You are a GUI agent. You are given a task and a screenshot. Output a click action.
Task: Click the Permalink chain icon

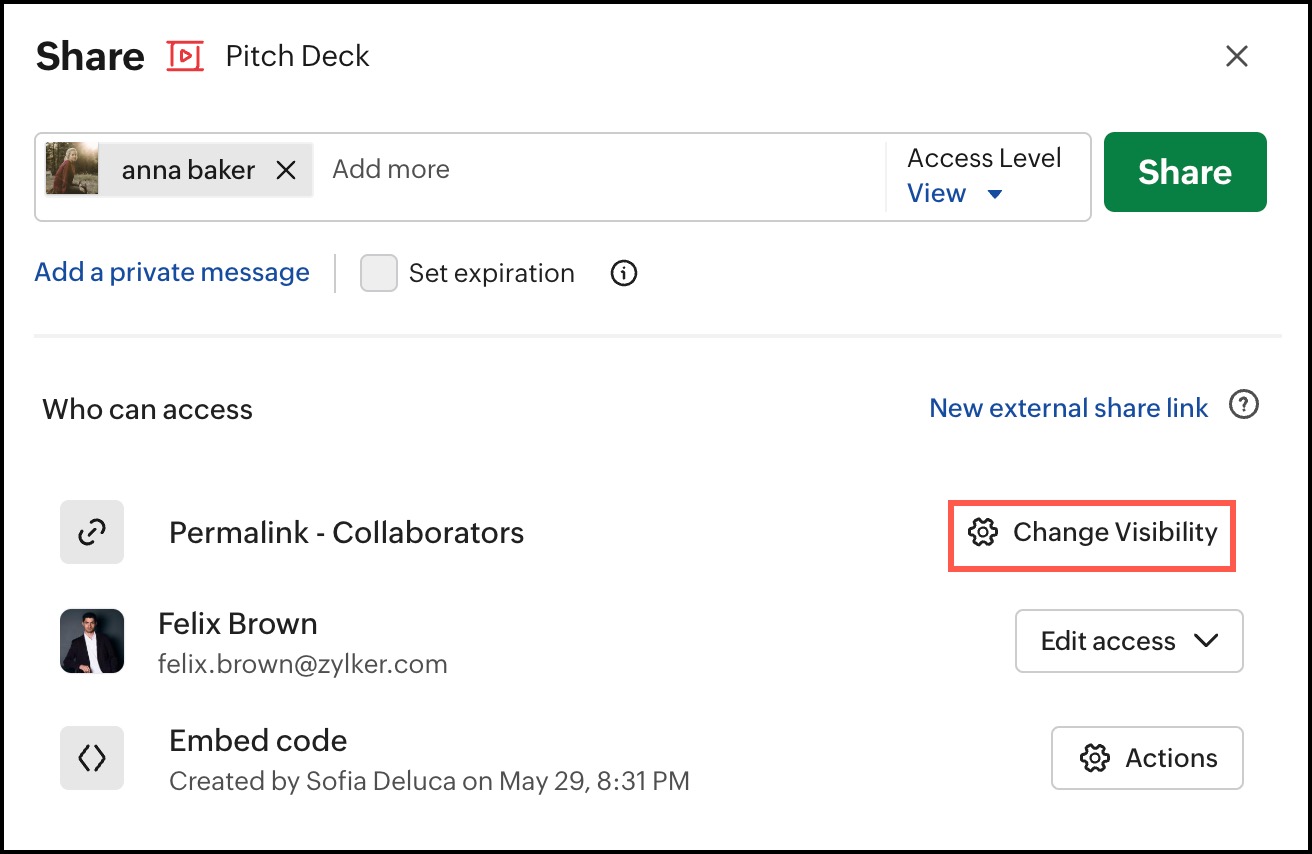(x=92, y=532)
